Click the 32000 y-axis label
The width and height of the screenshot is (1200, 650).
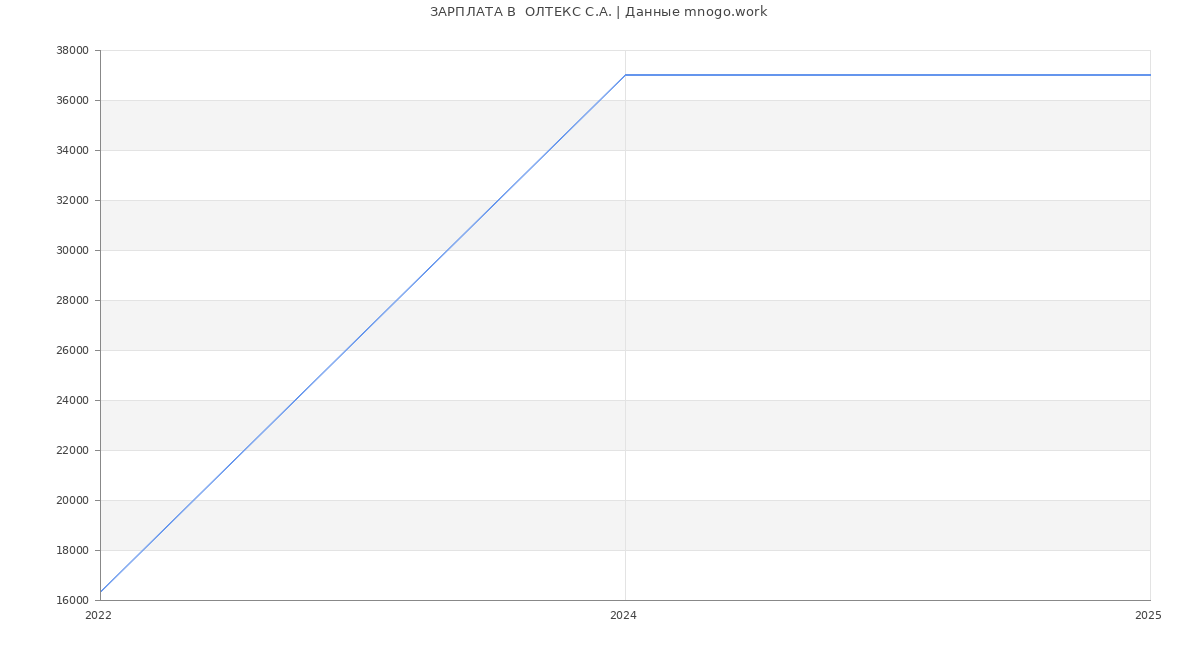click(74, 201)
